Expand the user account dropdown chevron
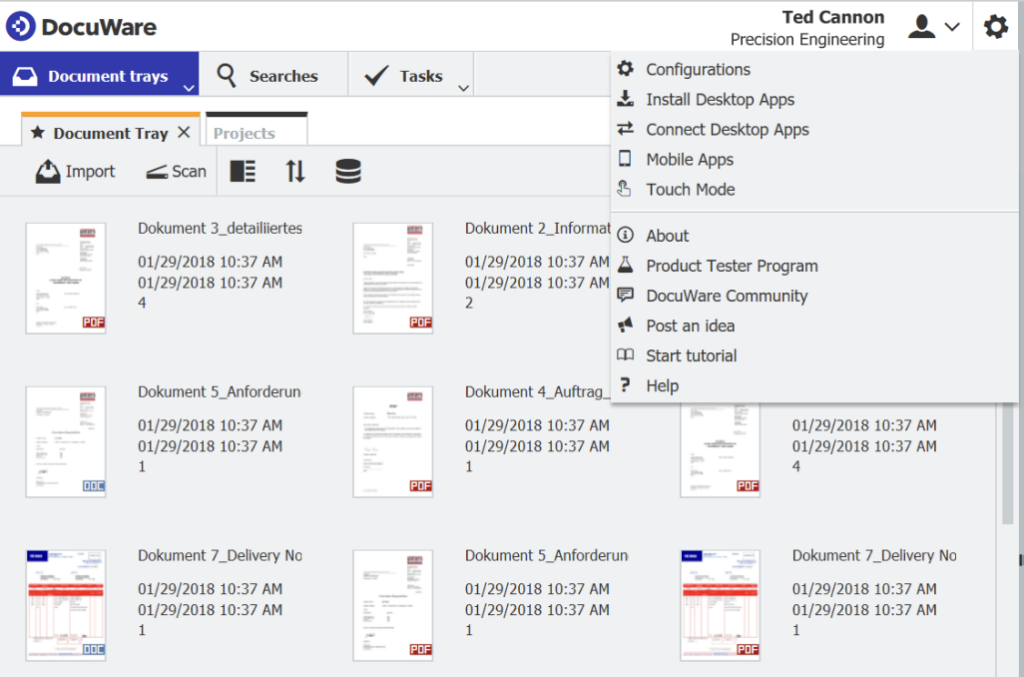This screenshot has width=1024, height=677. pyautogui.click(x=952, y=27)
